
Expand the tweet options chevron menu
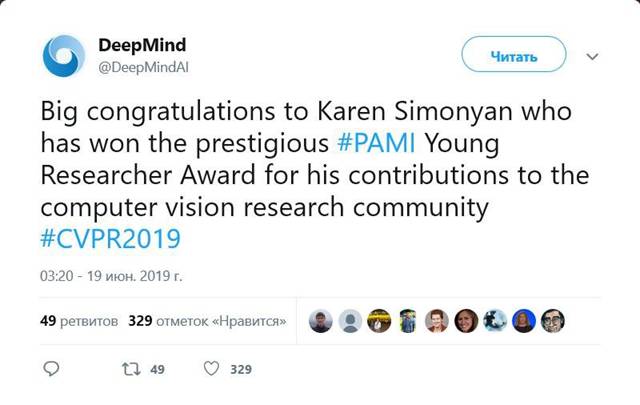(593, 57)
